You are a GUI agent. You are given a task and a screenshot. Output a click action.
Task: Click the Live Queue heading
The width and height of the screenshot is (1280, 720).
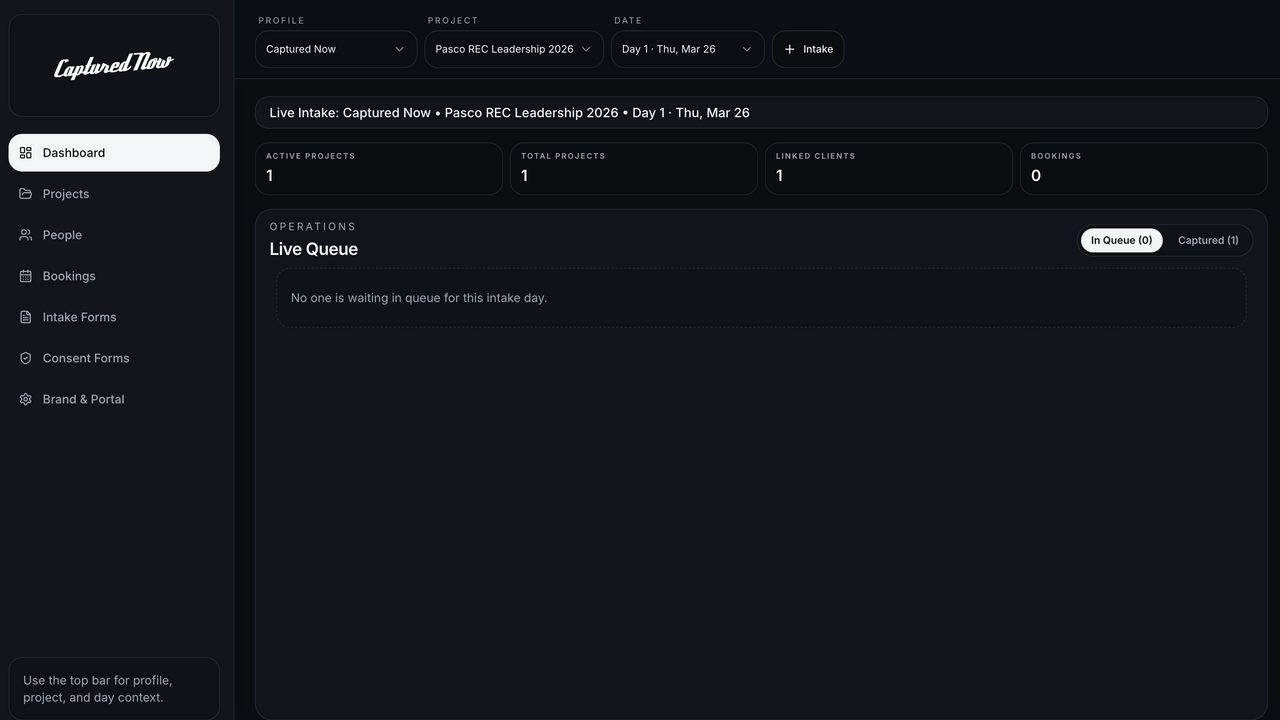pyautogui.click(x=313, y=249)
